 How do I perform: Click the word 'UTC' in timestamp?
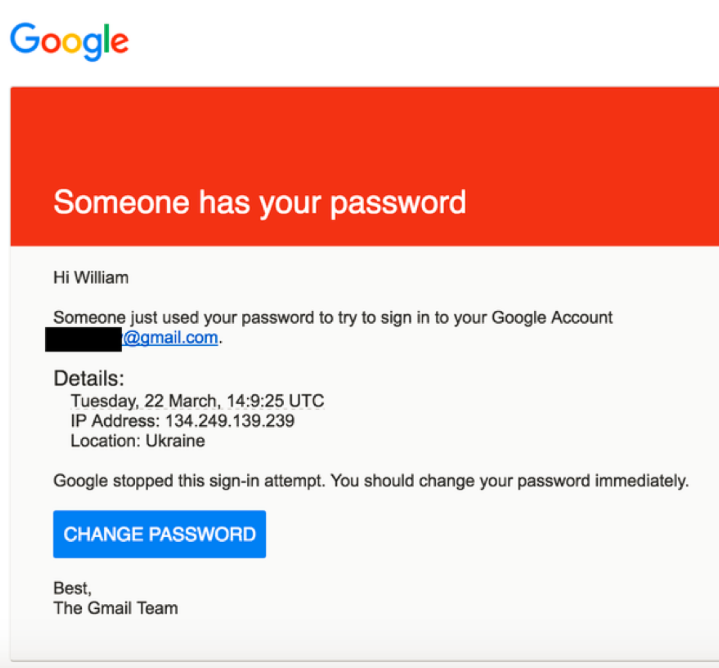(x=307, y=401)
